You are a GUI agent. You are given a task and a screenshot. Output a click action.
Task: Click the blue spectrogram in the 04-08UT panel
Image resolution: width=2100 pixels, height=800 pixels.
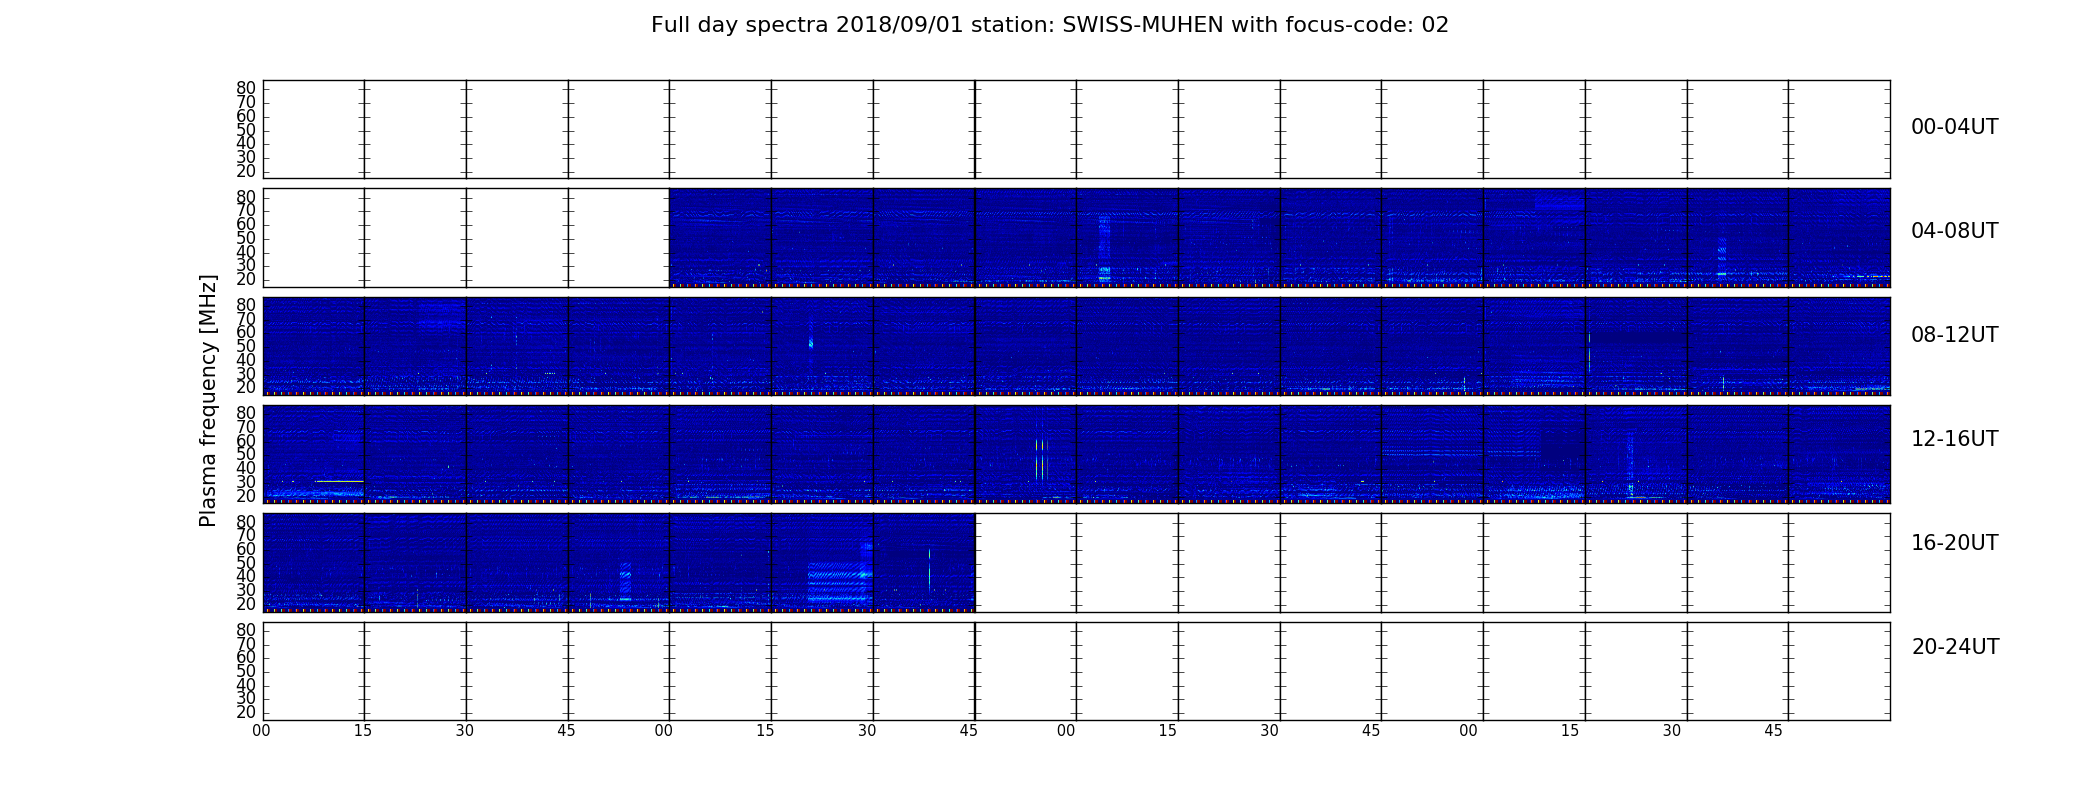(x=1279, y=237)
